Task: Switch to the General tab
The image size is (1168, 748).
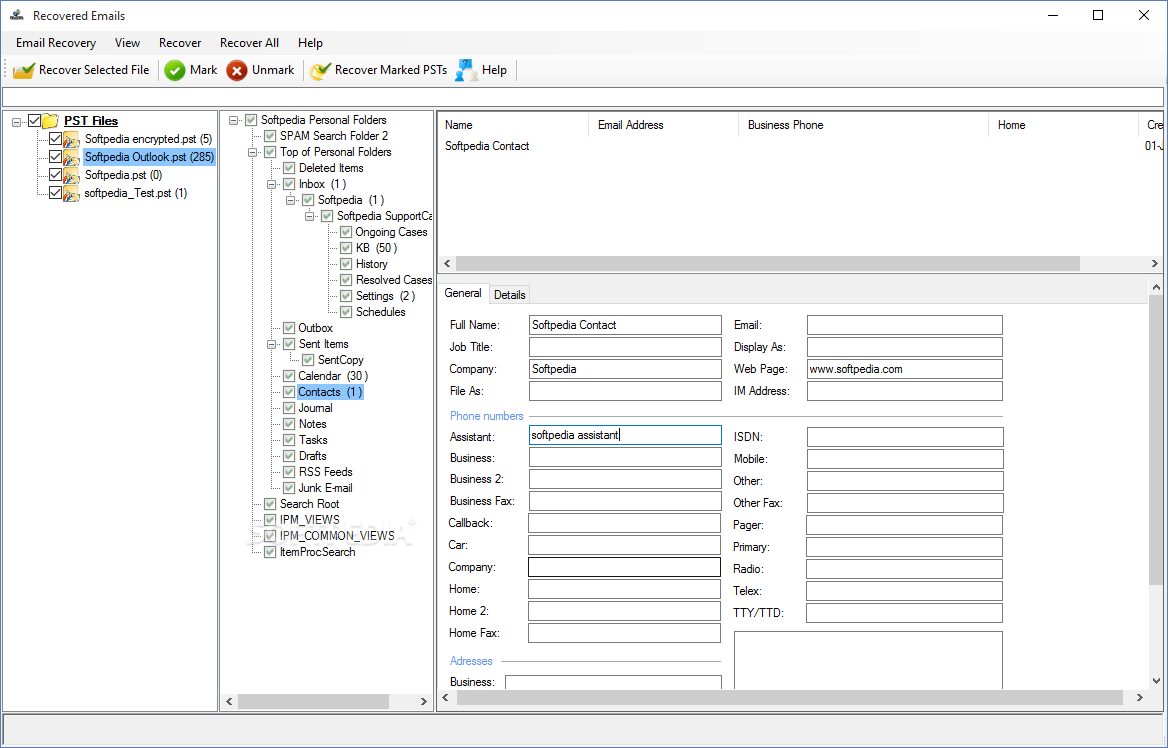Action: [463, 294]
